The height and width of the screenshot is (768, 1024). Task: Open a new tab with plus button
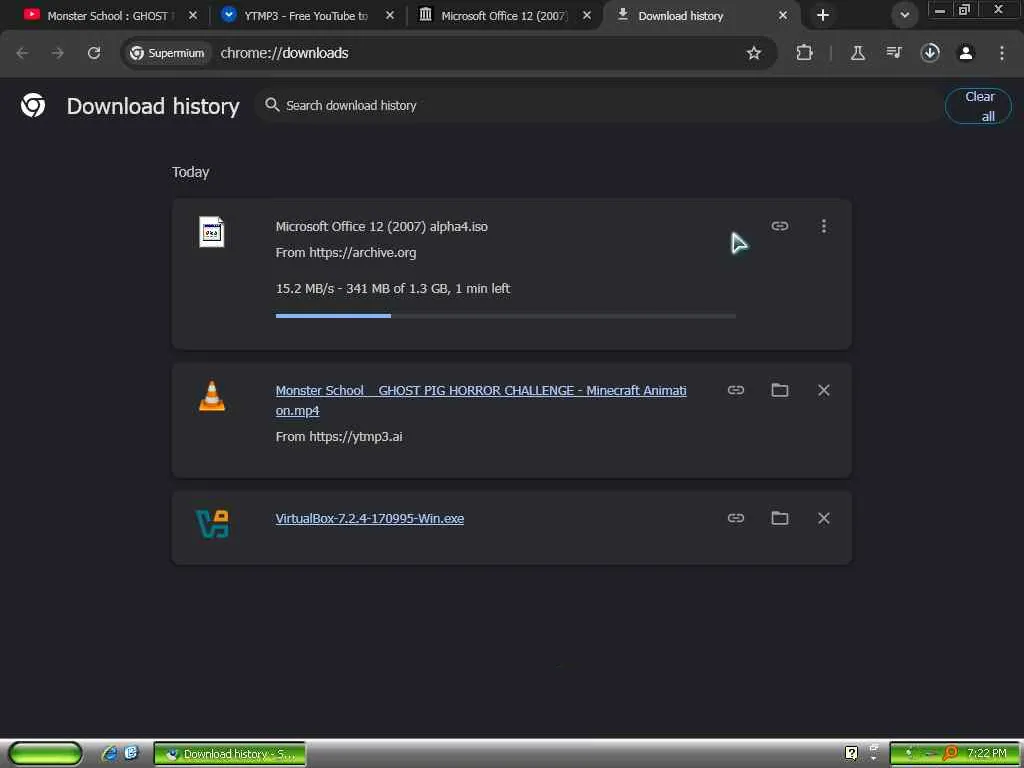coord(823,15)
